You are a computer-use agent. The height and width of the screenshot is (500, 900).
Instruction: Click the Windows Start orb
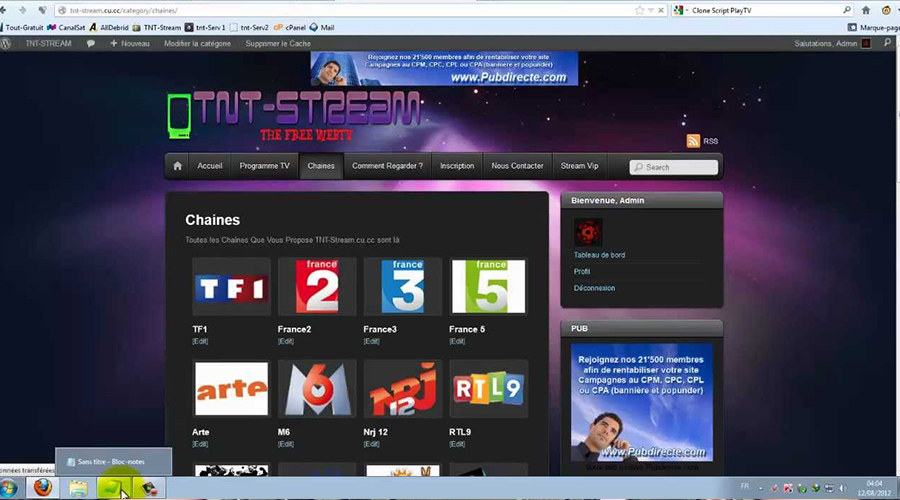9,489
